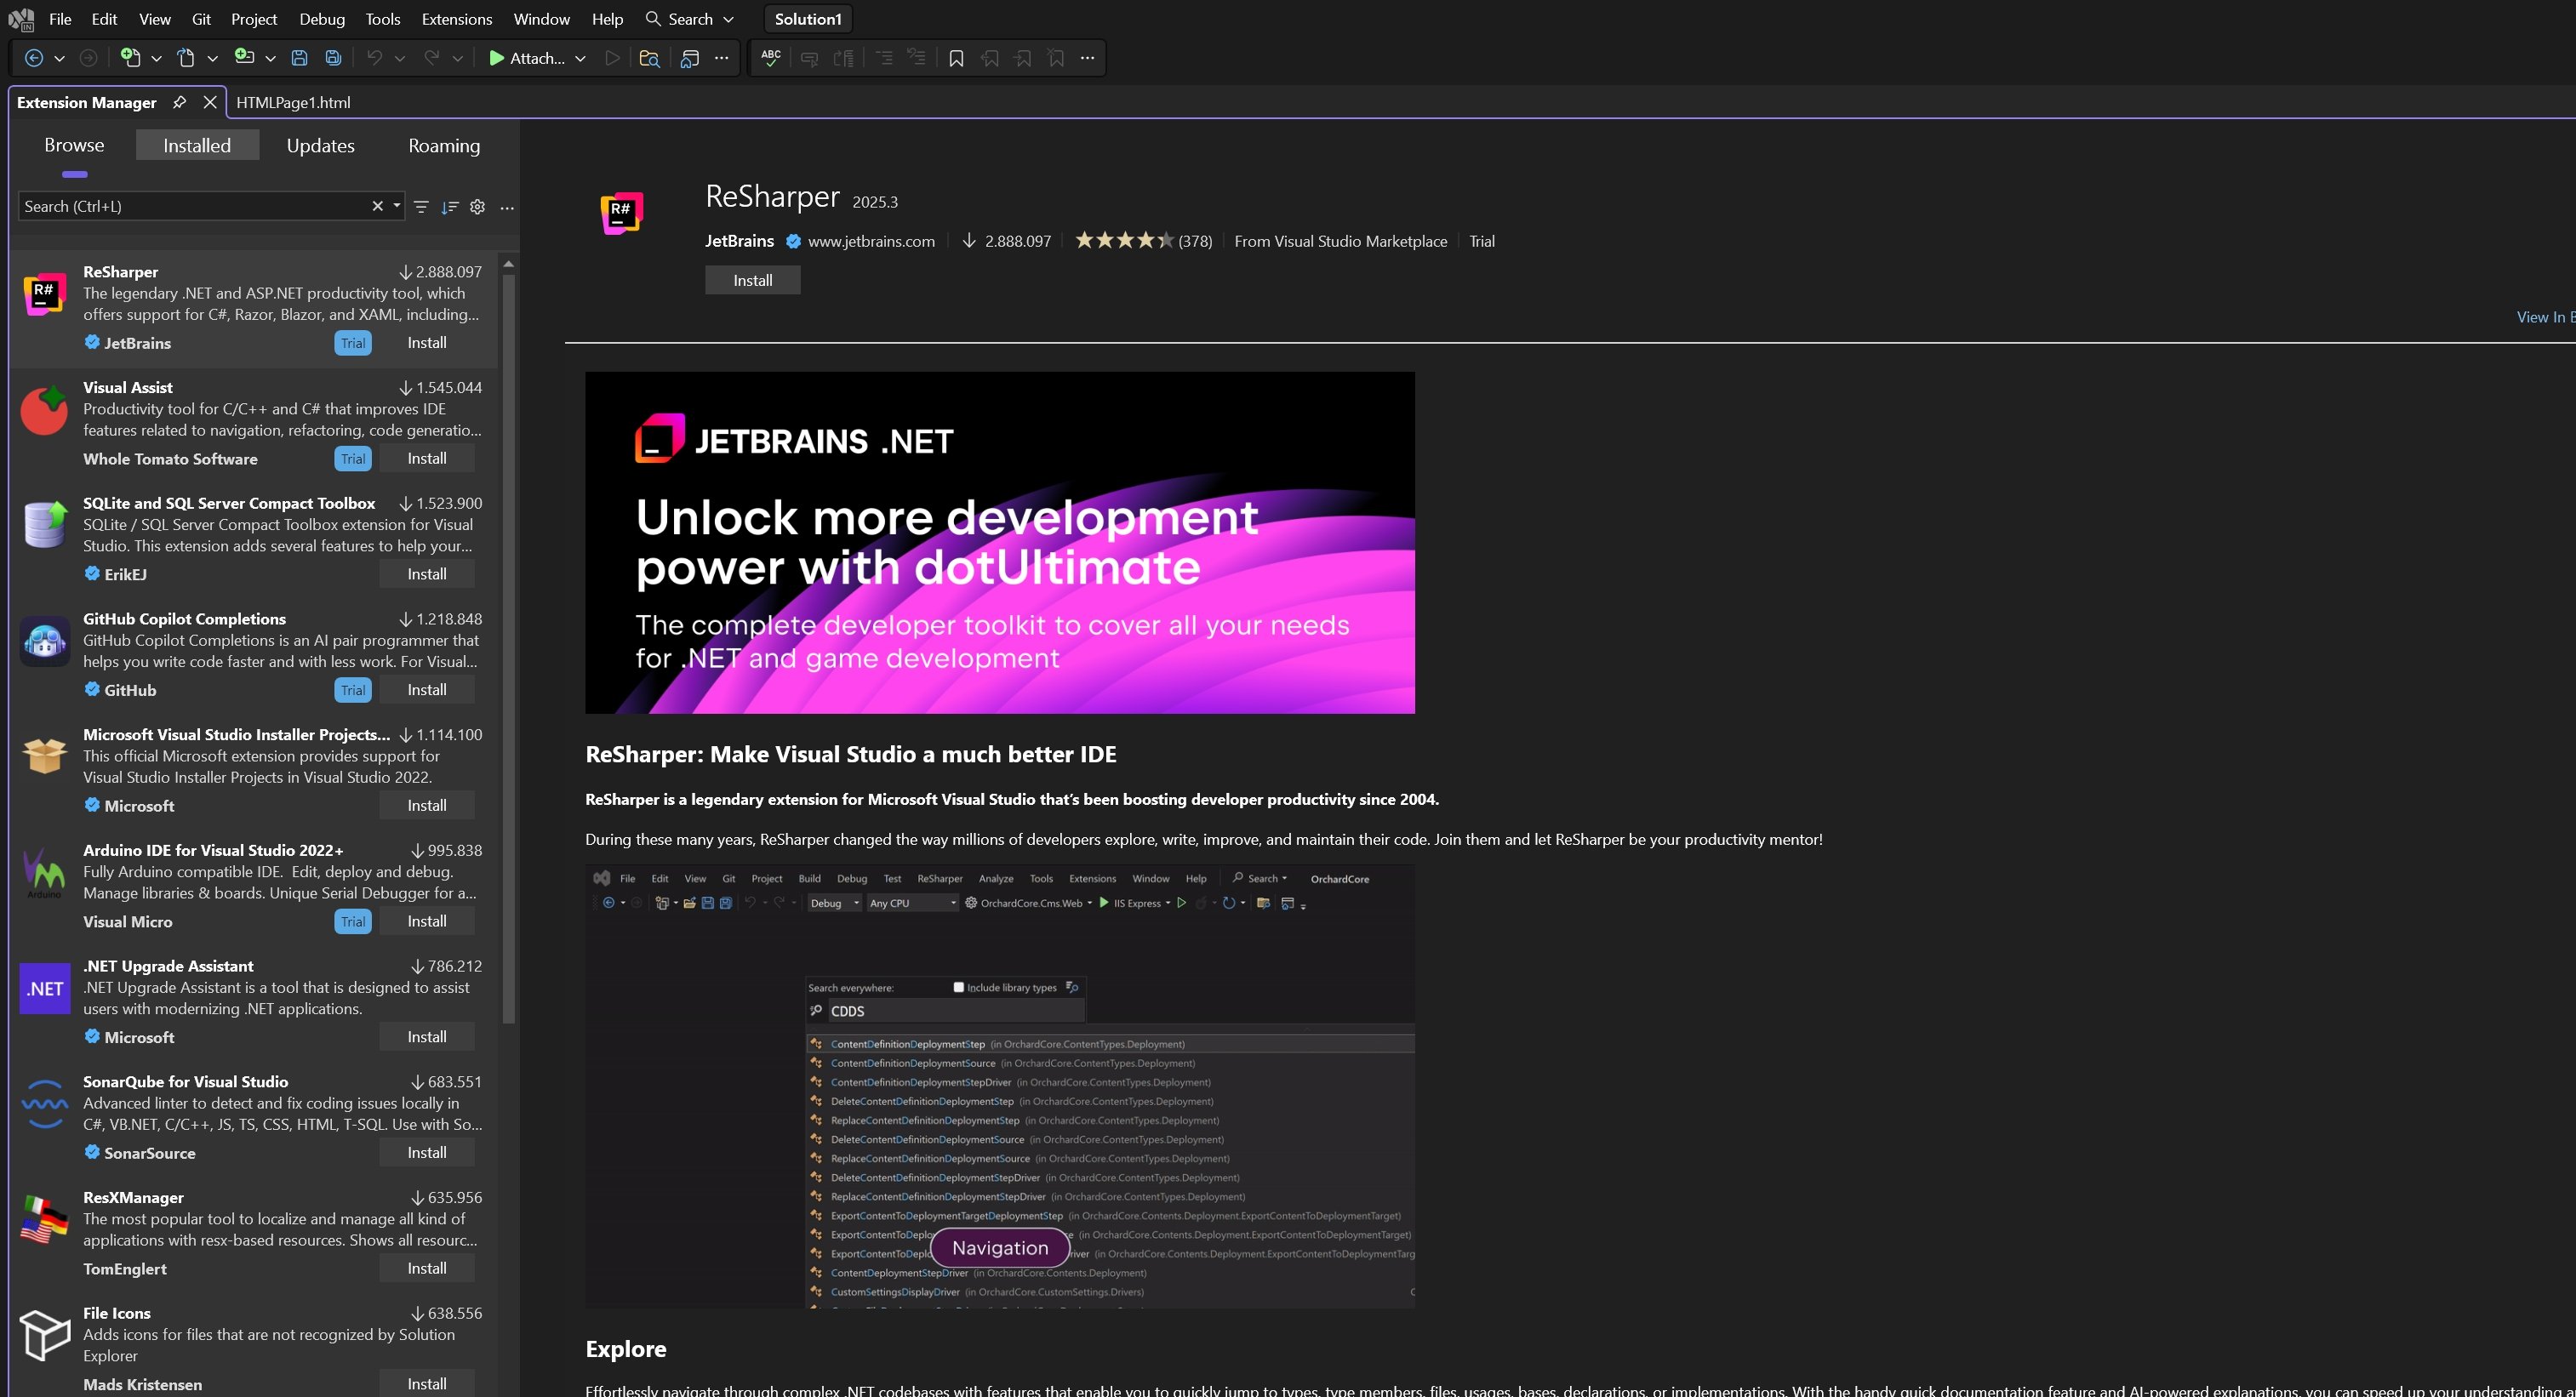Open the HTMLPage1.html document tab

click(x=293, y=102)
